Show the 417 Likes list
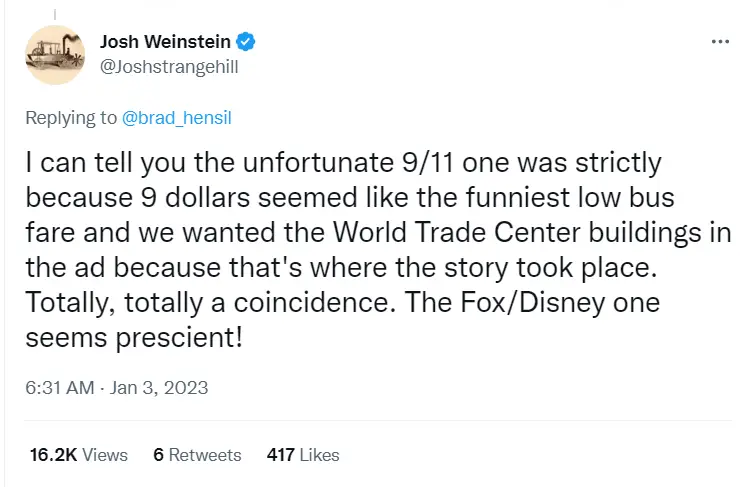748x487 pixels. pyautogui.click(x=303, y=454)
